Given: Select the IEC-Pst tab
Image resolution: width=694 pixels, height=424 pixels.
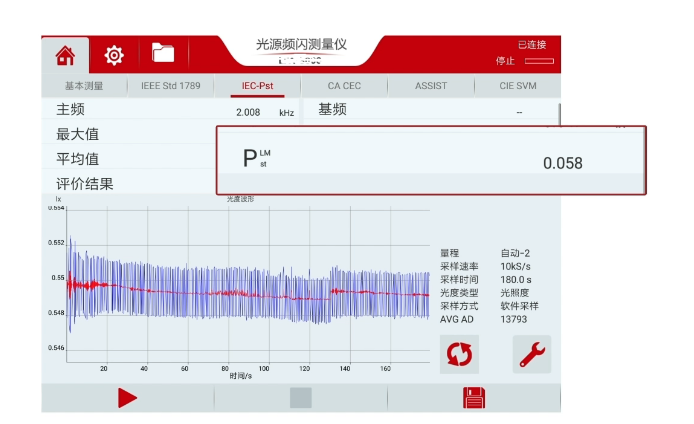Looking at the screenshot, I should coord(257,86).
